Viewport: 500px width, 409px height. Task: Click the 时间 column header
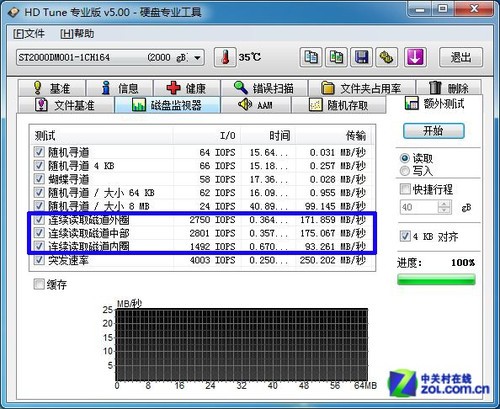[x=268, y=135]
